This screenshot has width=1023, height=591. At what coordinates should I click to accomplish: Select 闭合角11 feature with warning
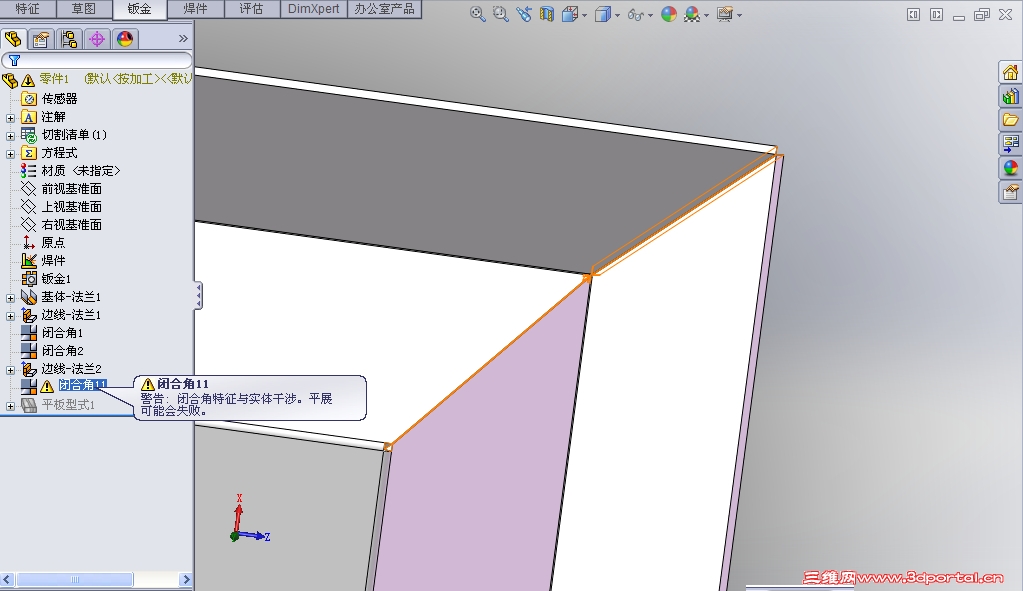pos(82,386)
